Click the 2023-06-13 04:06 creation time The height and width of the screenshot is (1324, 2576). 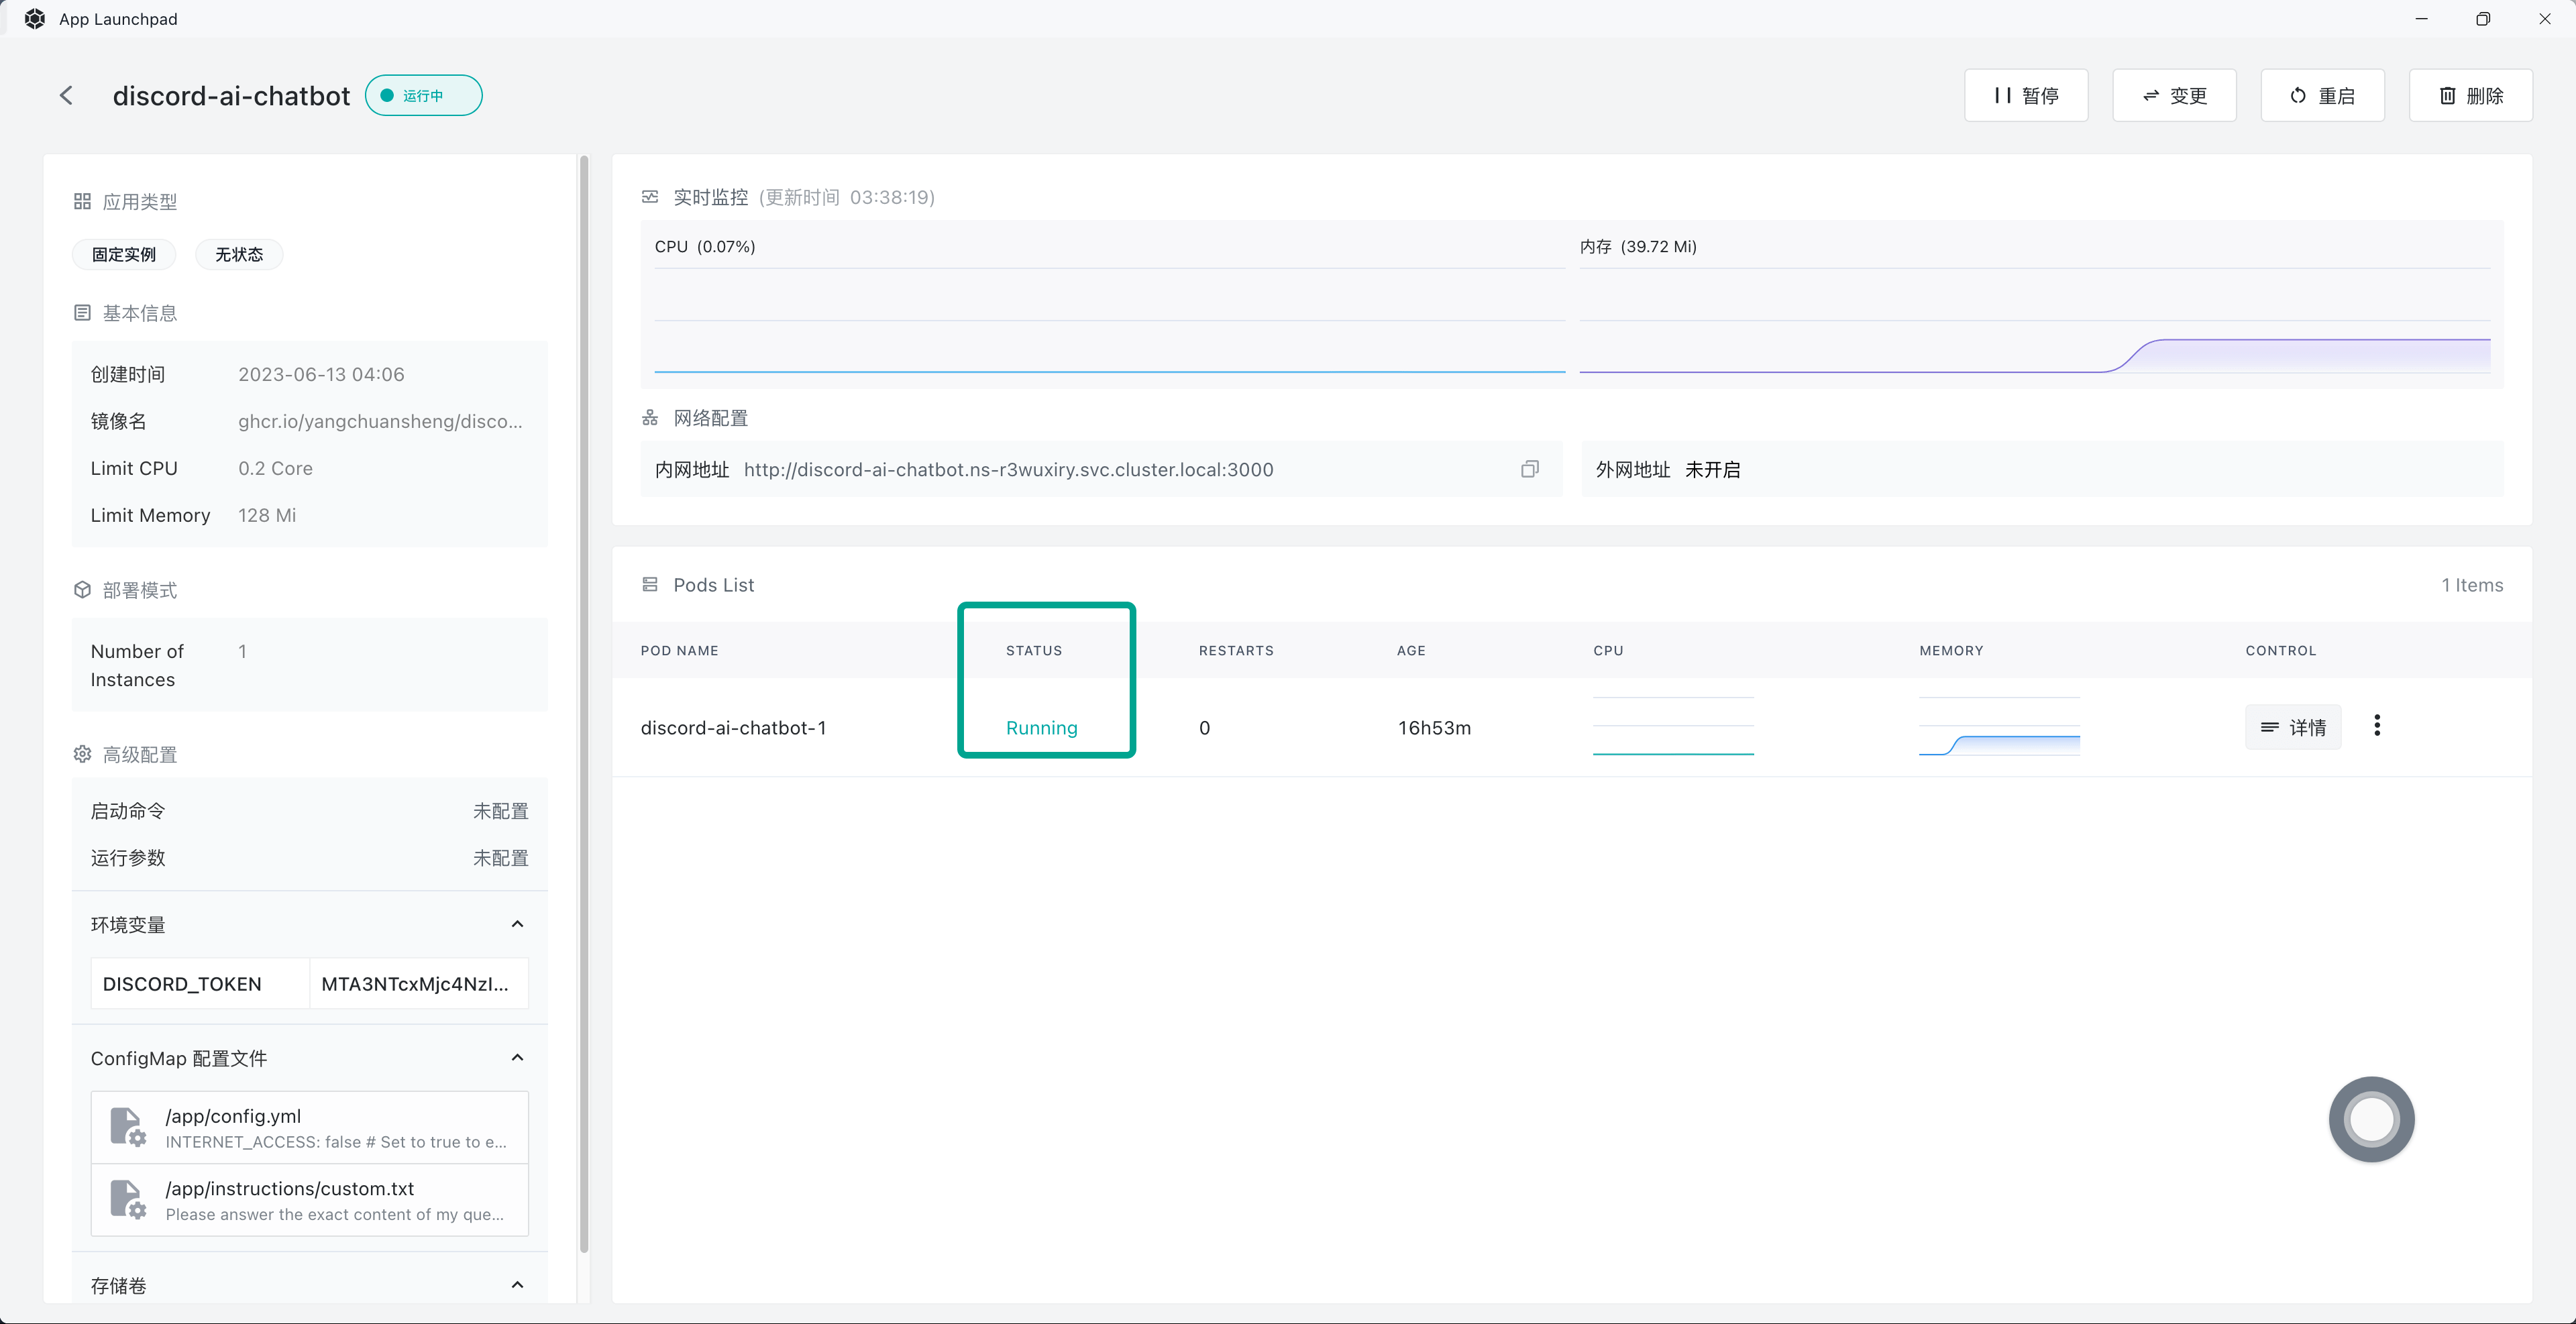pos(321,374)
